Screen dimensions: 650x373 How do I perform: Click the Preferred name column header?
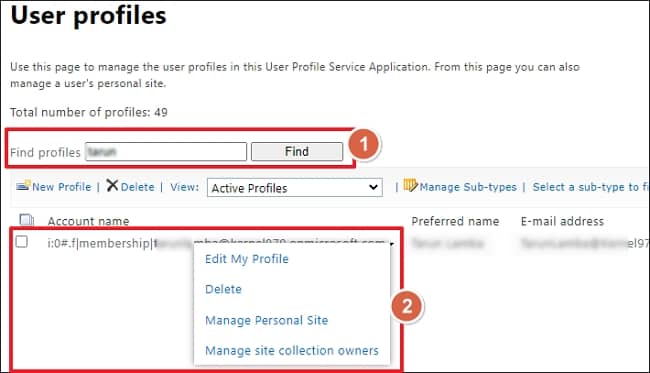click(x=455, y=221)
